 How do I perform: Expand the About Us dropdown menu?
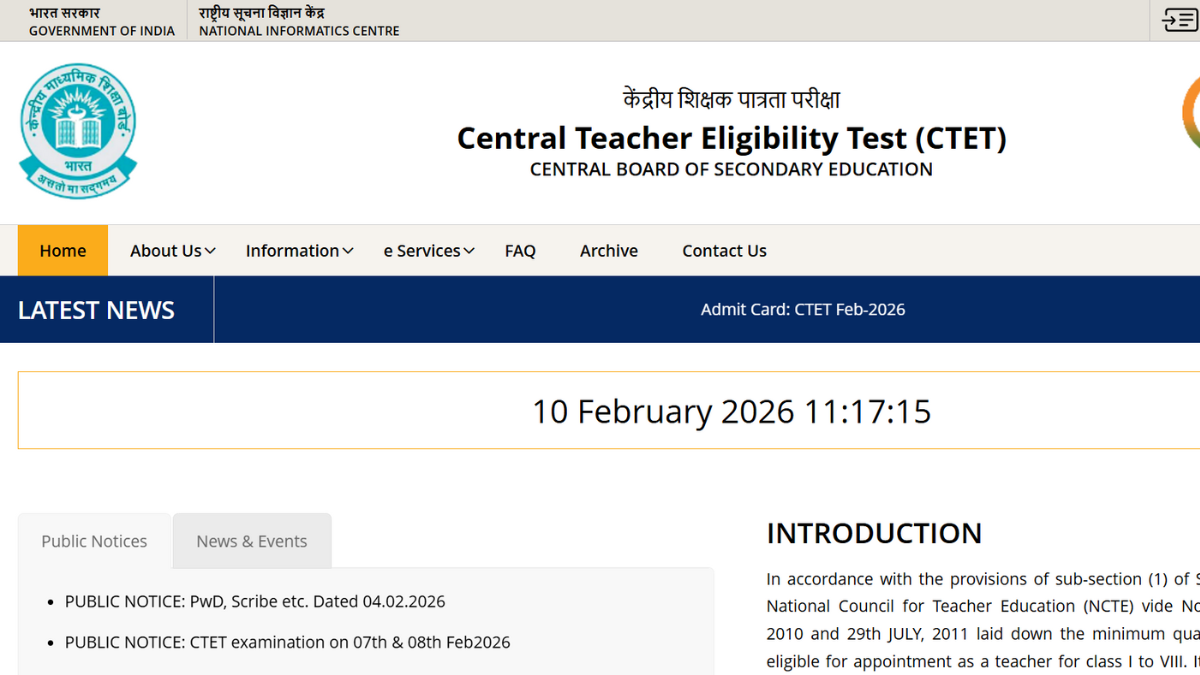click(x=172, y=251)
